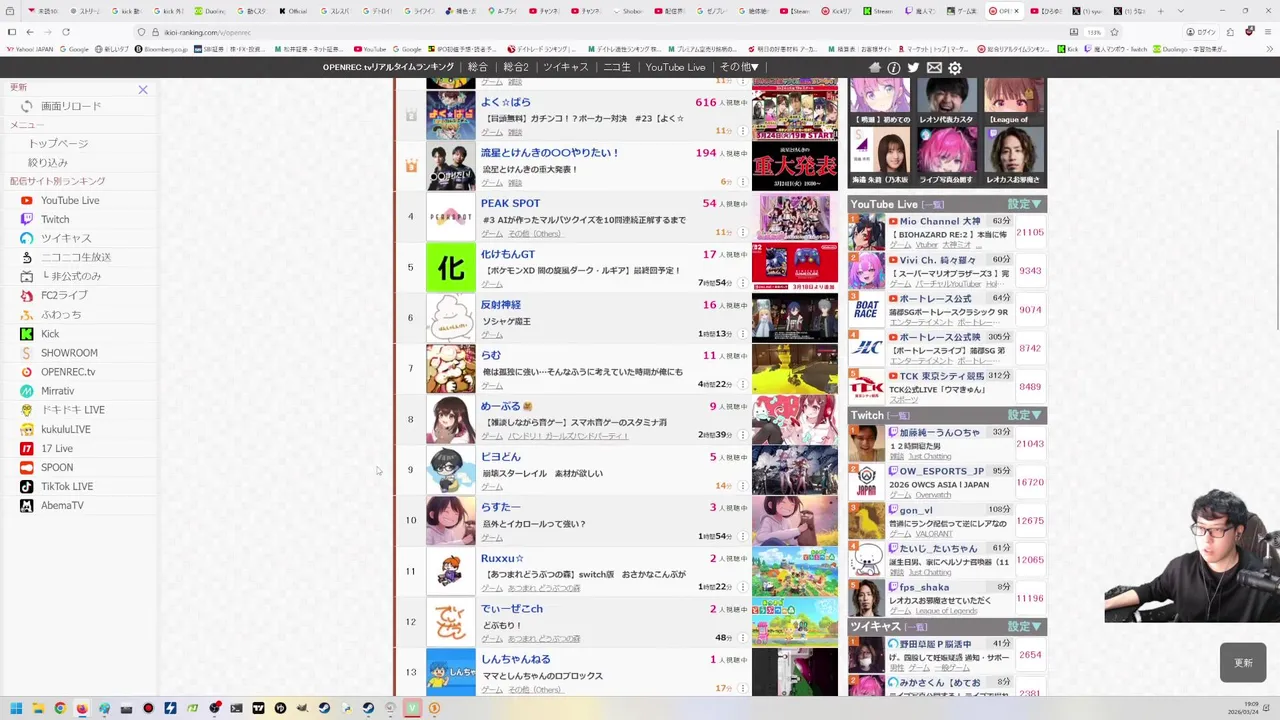This screenshot has height=720, width=1280.
Task: Switch to YouTube Live tab in top navigation
Action: point(675,67)
